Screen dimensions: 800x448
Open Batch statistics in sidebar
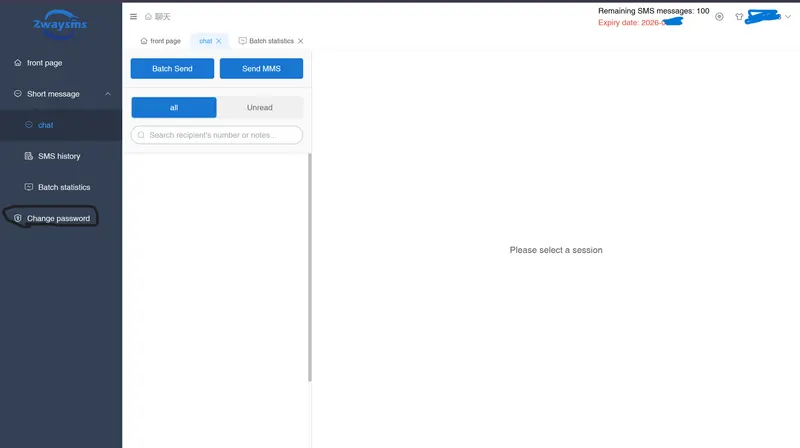[61, 187]
